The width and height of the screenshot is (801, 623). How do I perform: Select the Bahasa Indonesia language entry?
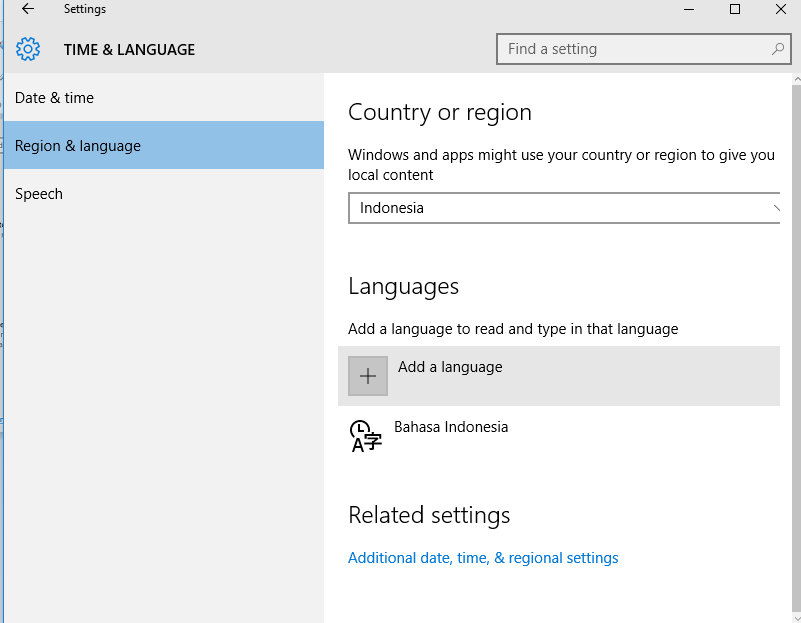(x=559, y=436)
